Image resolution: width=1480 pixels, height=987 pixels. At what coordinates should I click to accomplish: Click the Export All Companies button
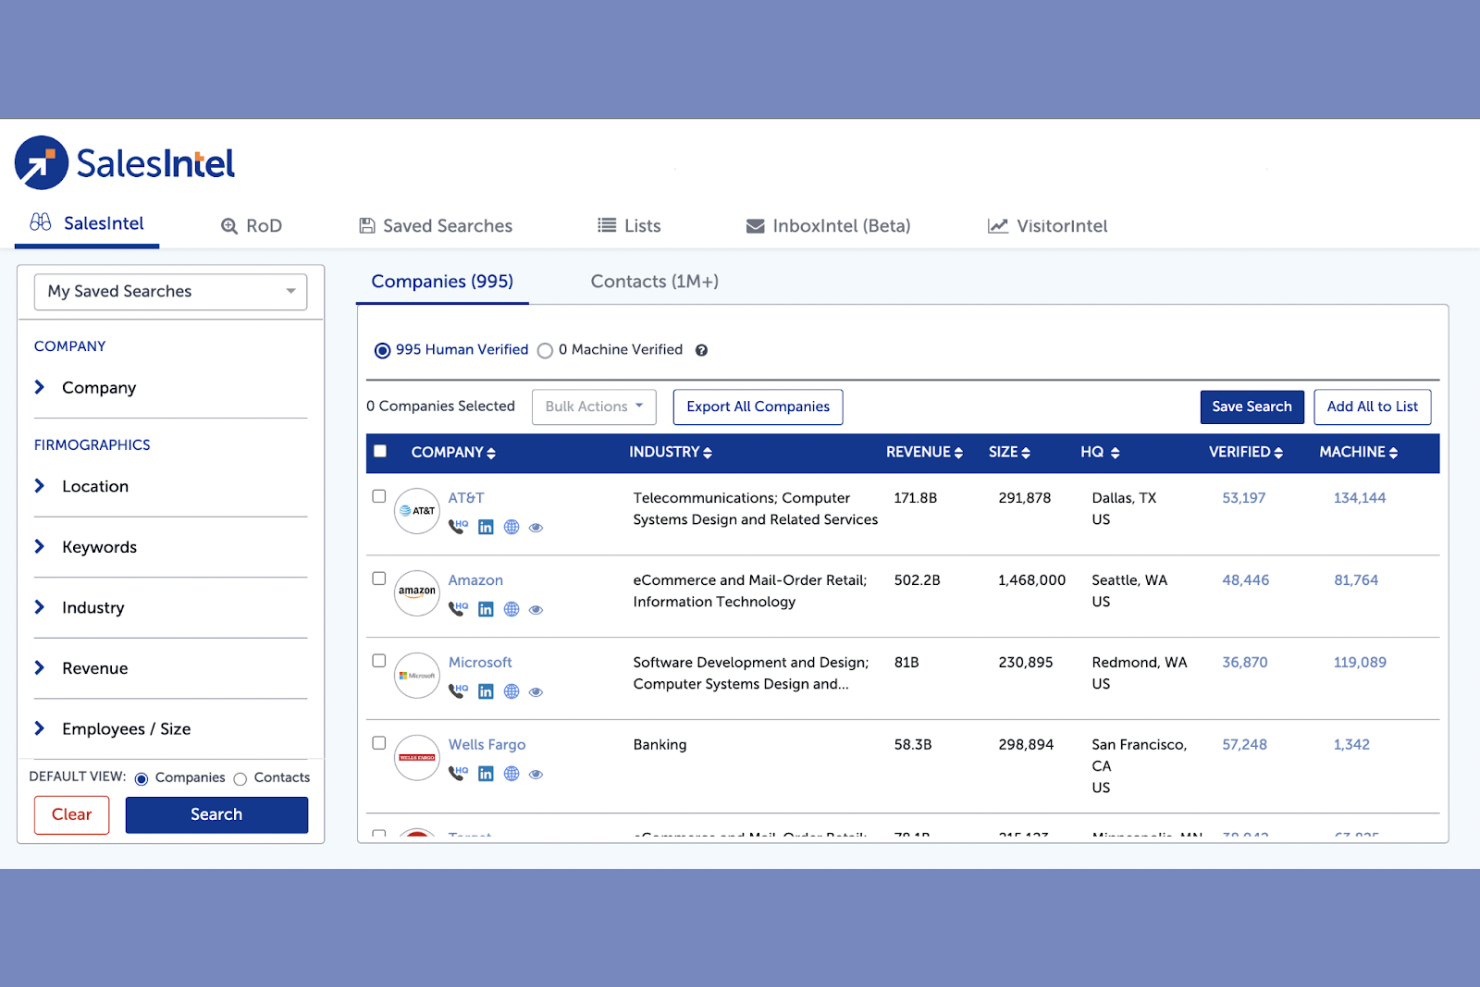[757, 406]
